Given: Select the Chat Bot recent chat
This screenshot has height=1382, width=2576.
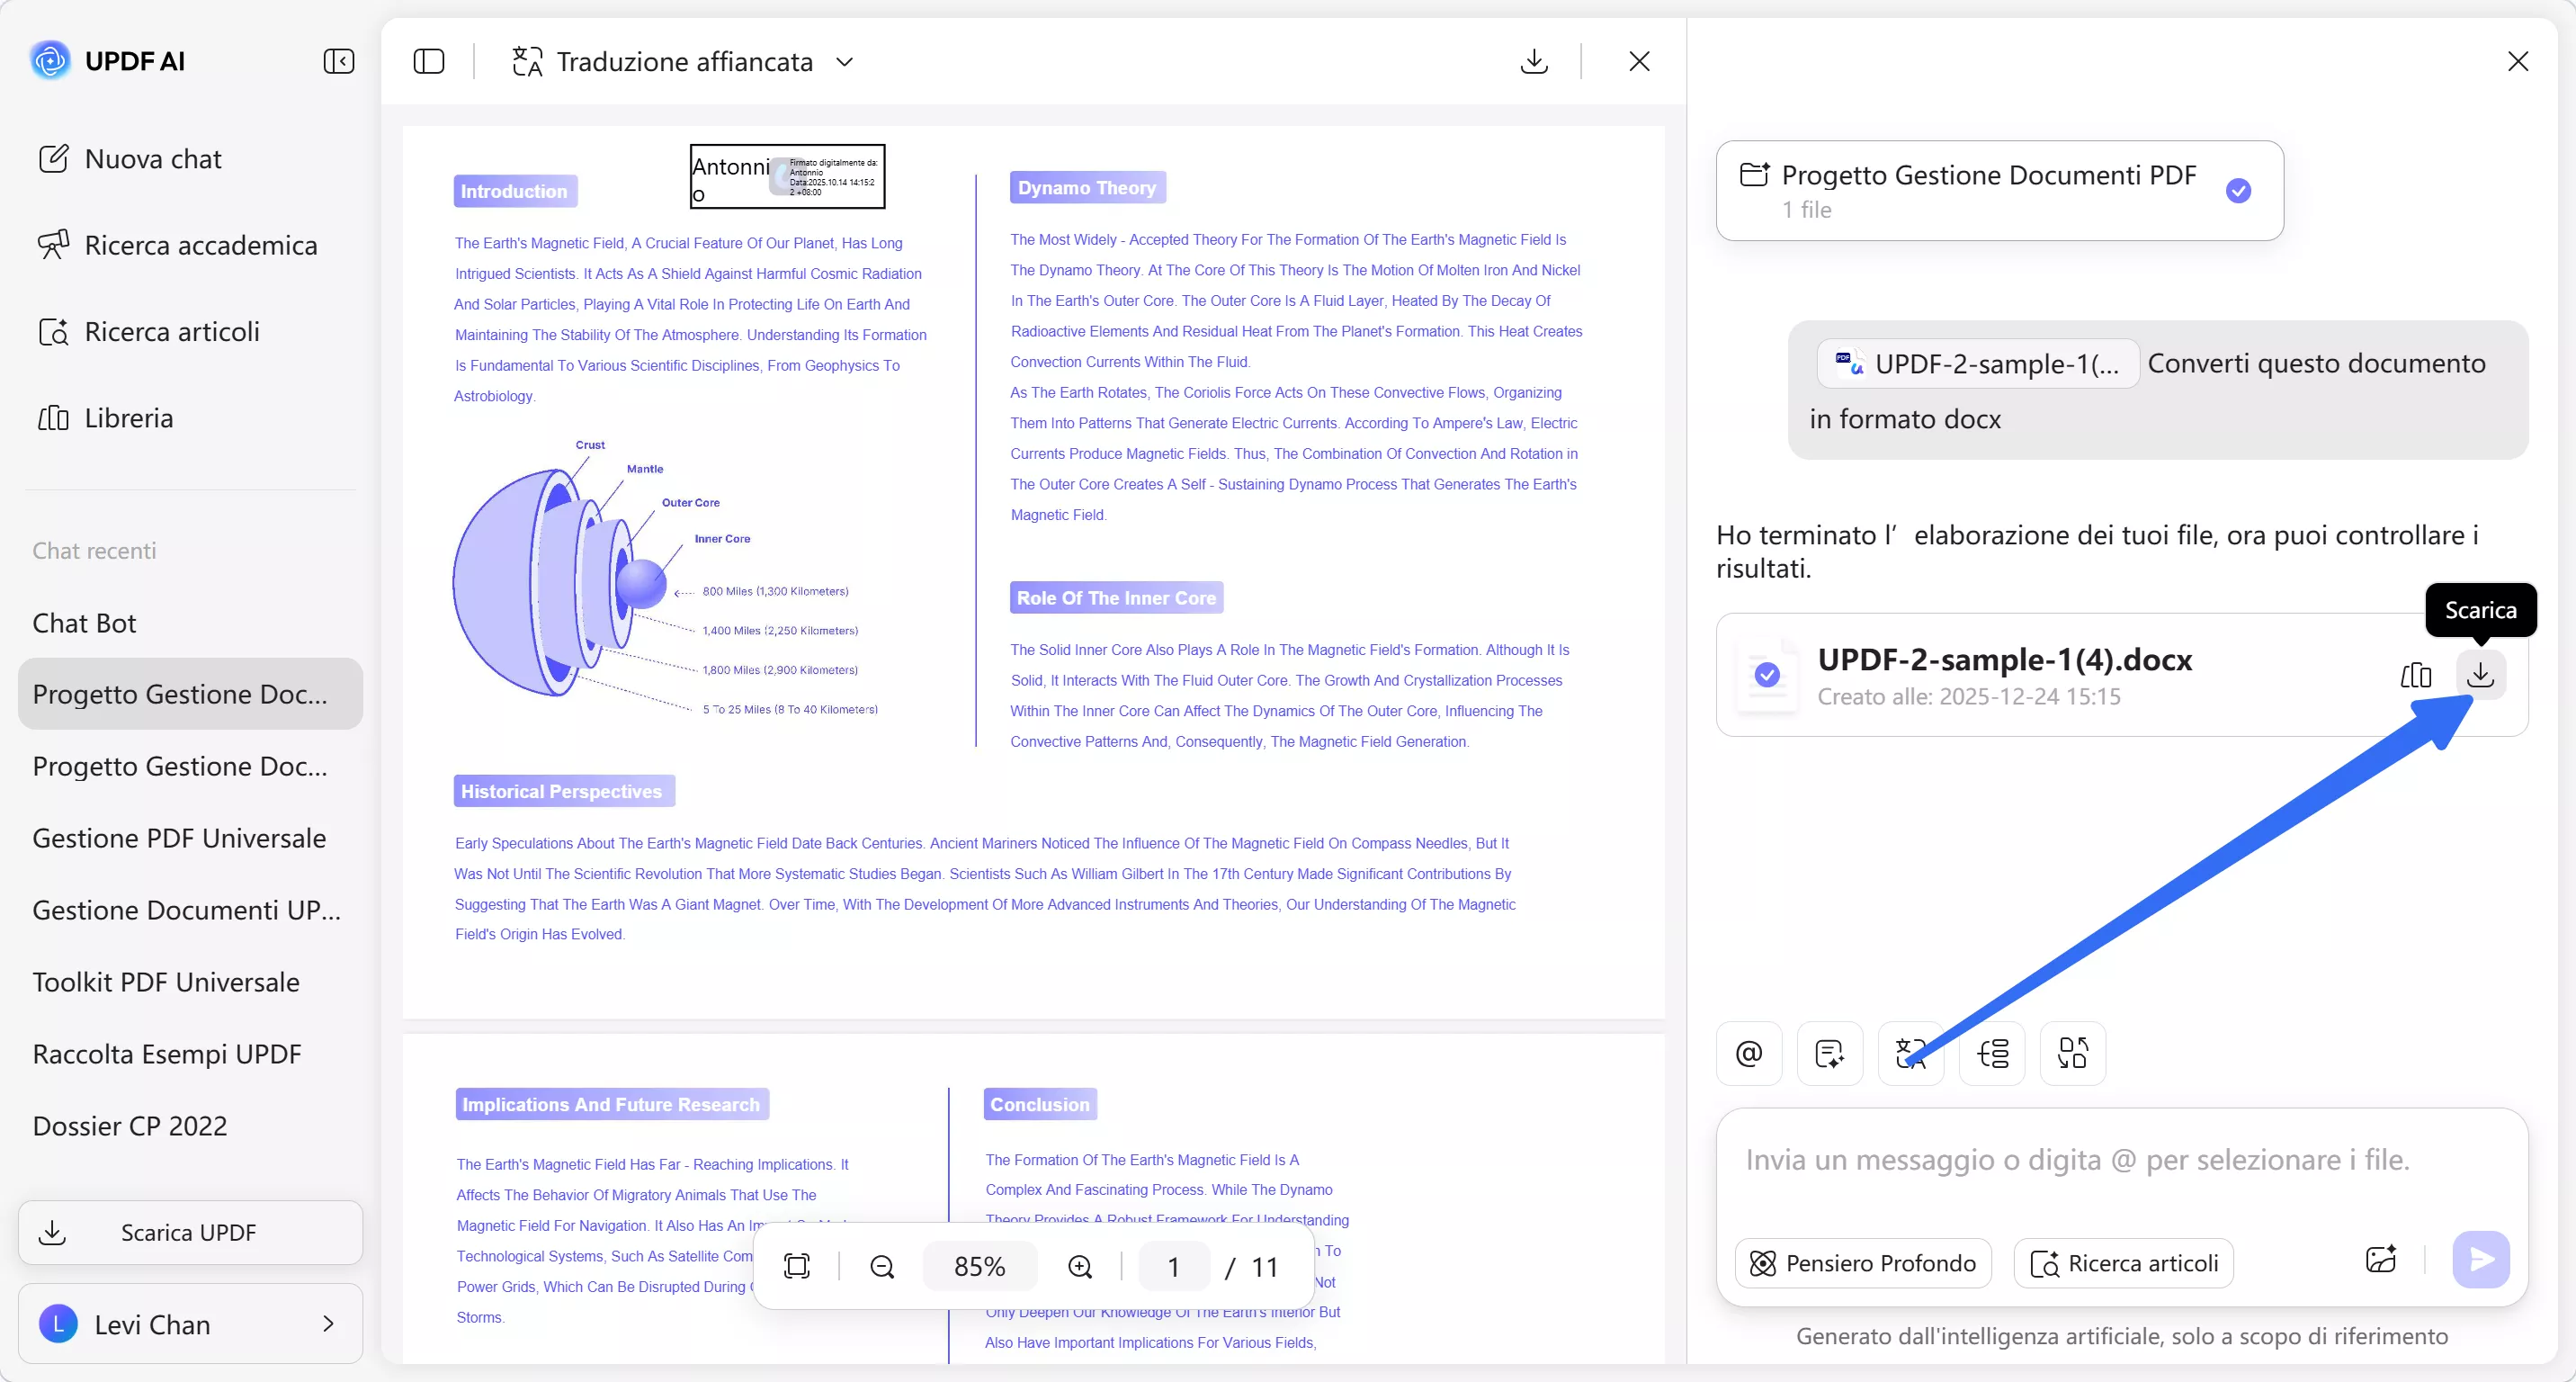Looking at the screenshot, I should [x=85, y=623].
